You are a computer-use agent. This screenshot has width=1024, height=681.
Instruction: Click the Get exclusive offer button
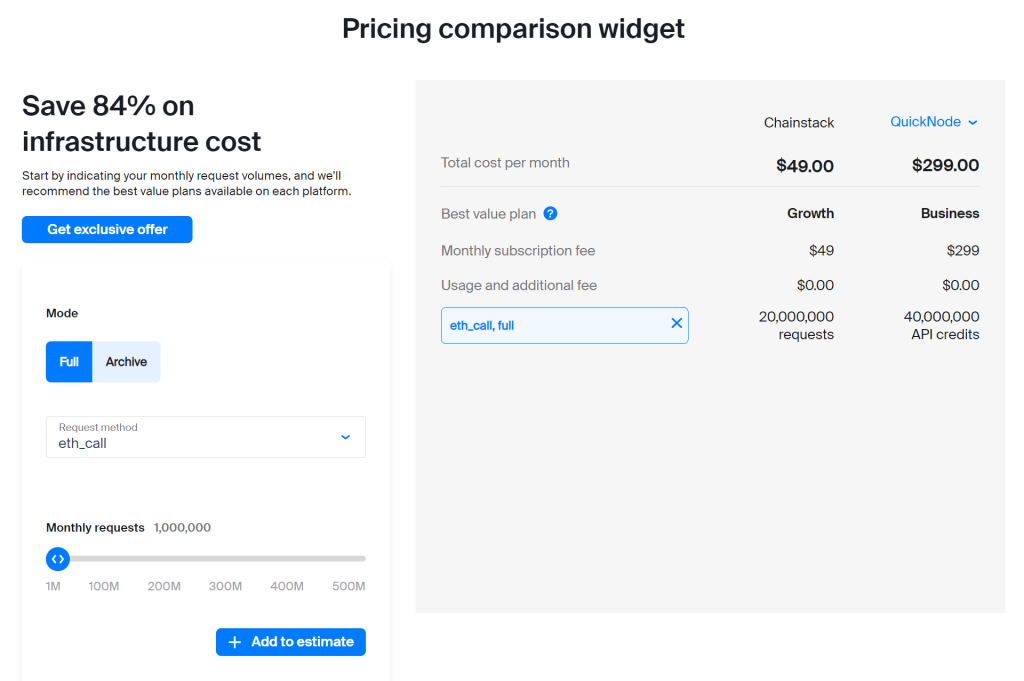point(107,229)
